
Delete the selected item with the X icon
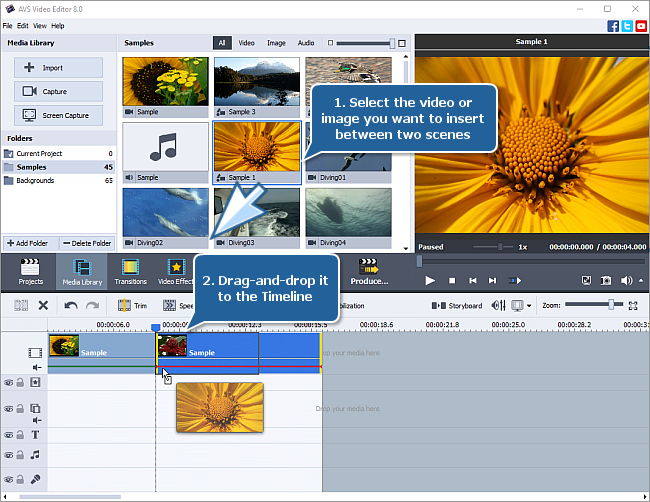tap(43, 305)
